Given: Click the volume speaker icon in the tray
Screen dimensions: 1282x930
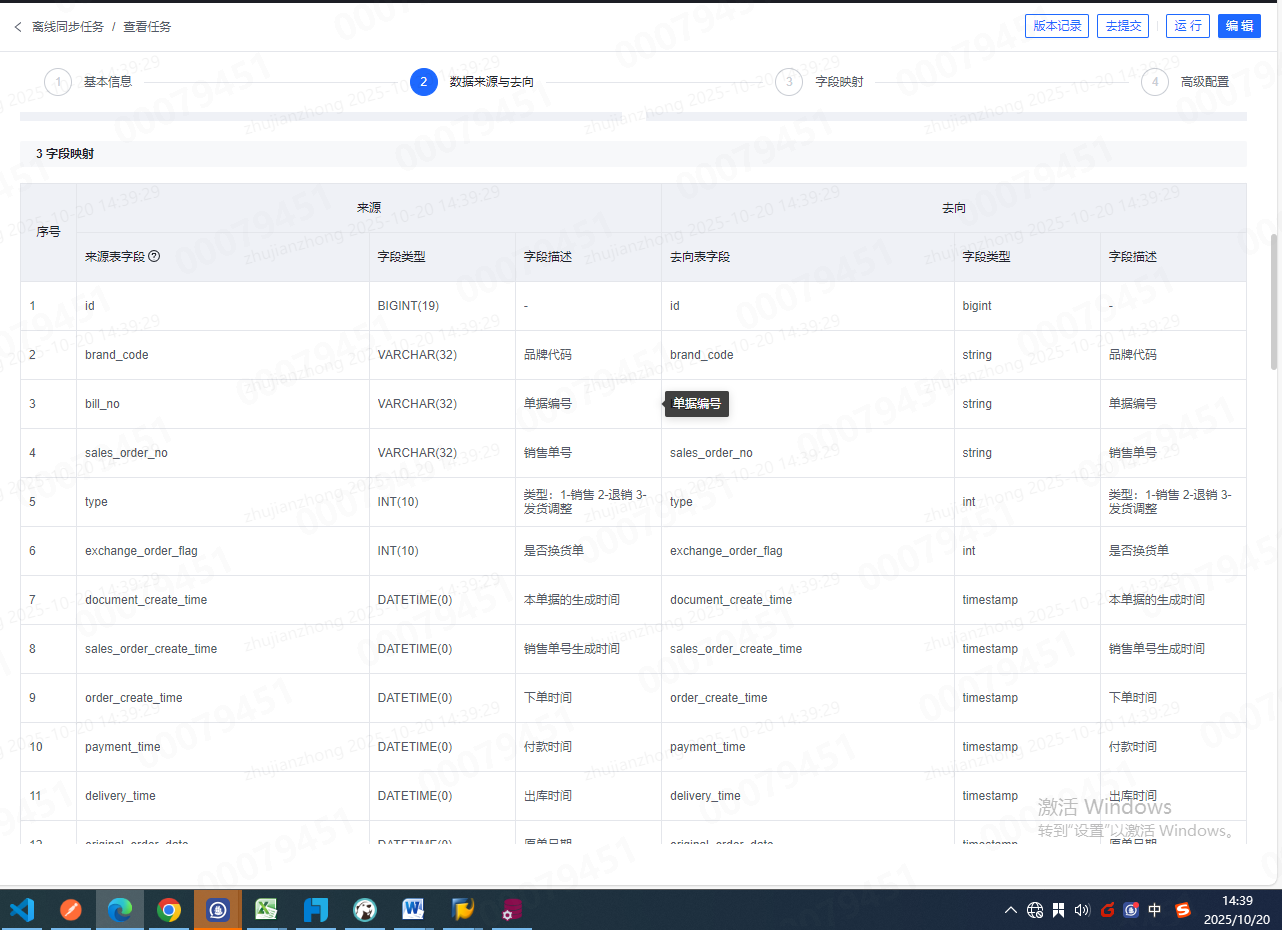Looking at the screenshot, I should coord(1081,910).
